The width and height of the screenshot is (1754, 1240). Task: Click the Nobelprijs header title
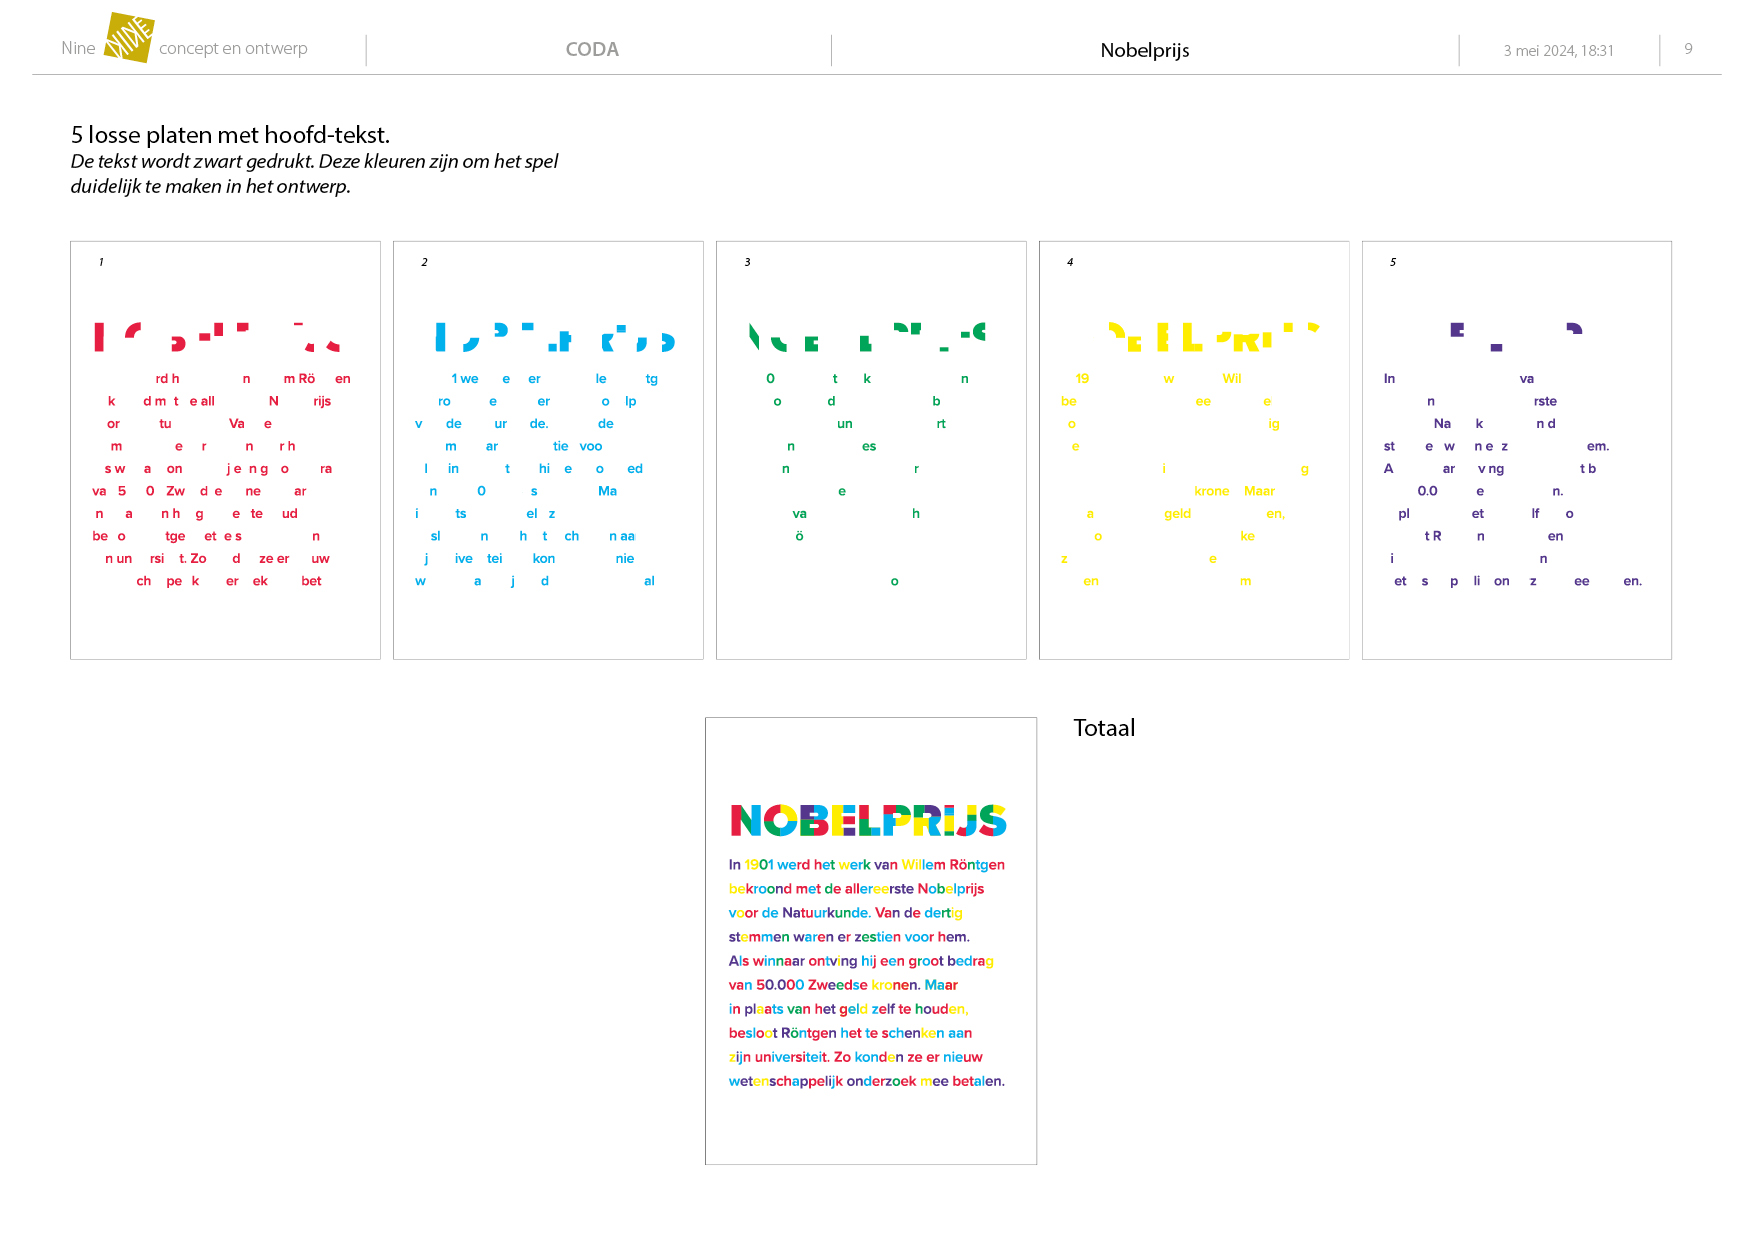click(x=1145, y=50)
